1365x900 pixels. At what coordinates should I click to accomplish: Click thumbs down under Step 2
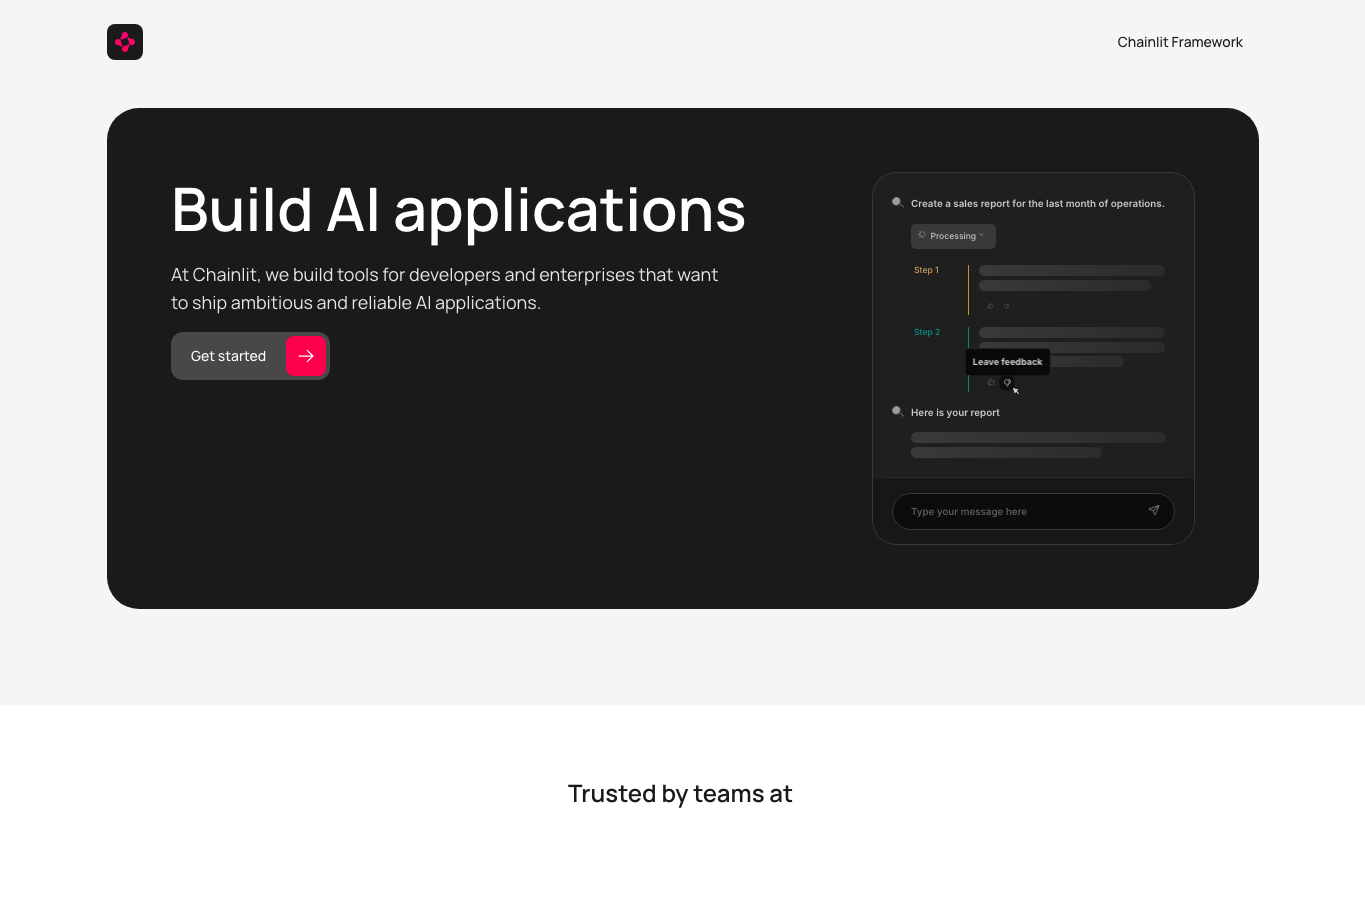1007,382
